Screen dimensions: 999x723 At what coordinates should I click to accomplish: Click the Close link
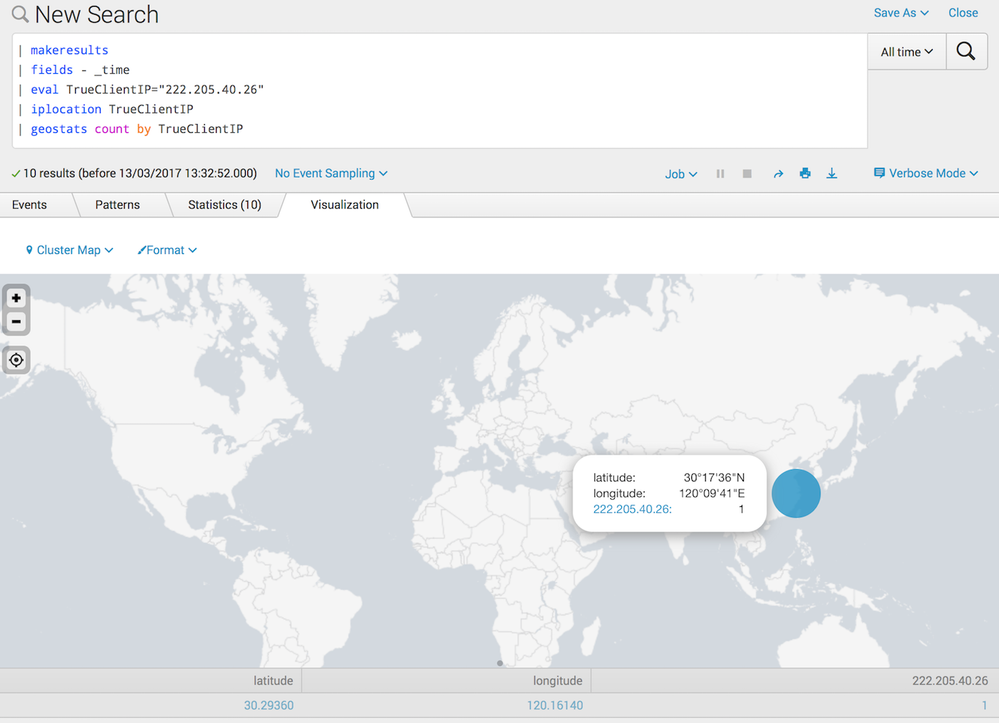click(x=963, y=13)
